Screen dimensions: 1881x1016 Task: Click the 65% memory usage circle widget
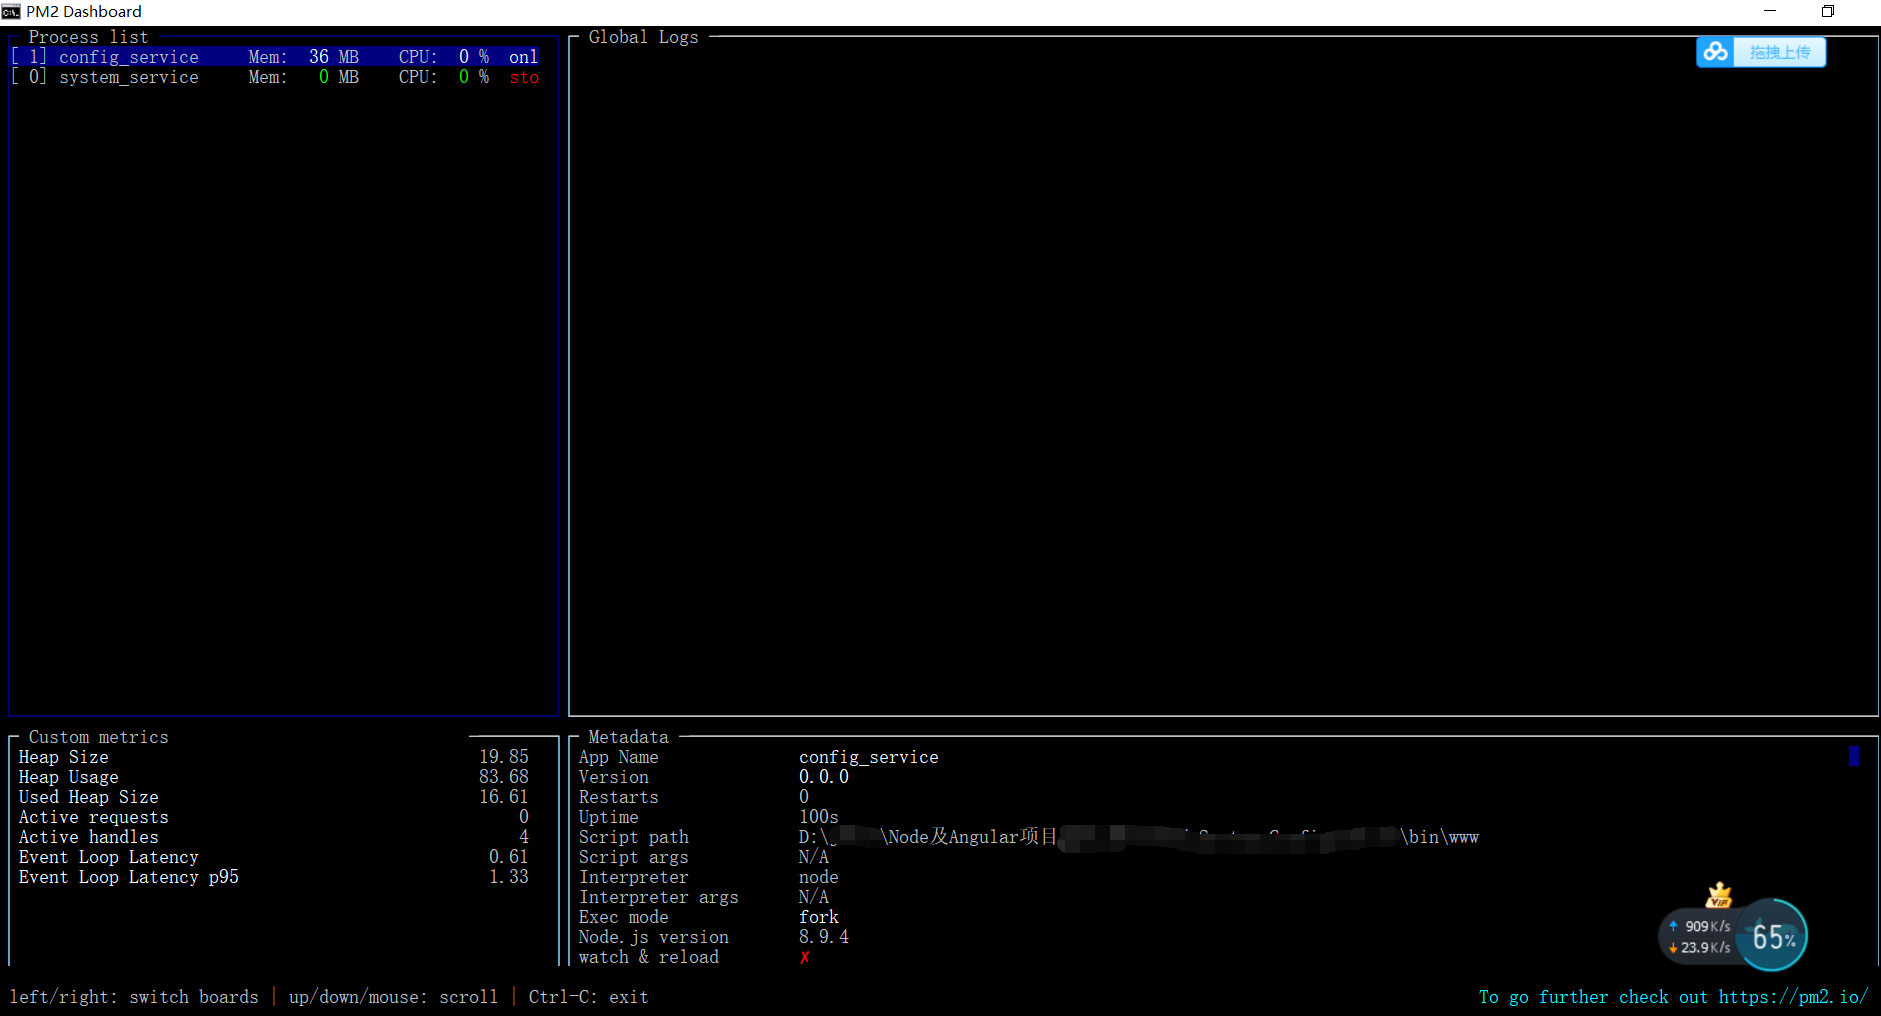coord(1773,936)
